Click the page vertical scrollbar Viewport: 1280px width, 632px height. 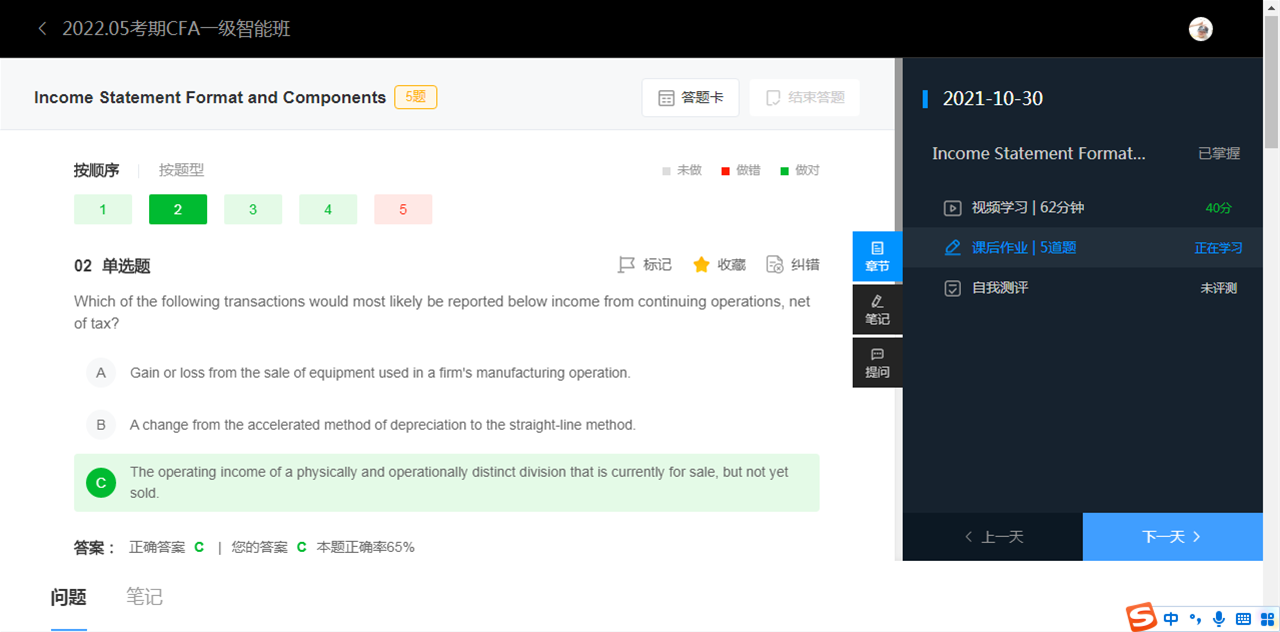pyautogui.click(x=1272, y=80)
